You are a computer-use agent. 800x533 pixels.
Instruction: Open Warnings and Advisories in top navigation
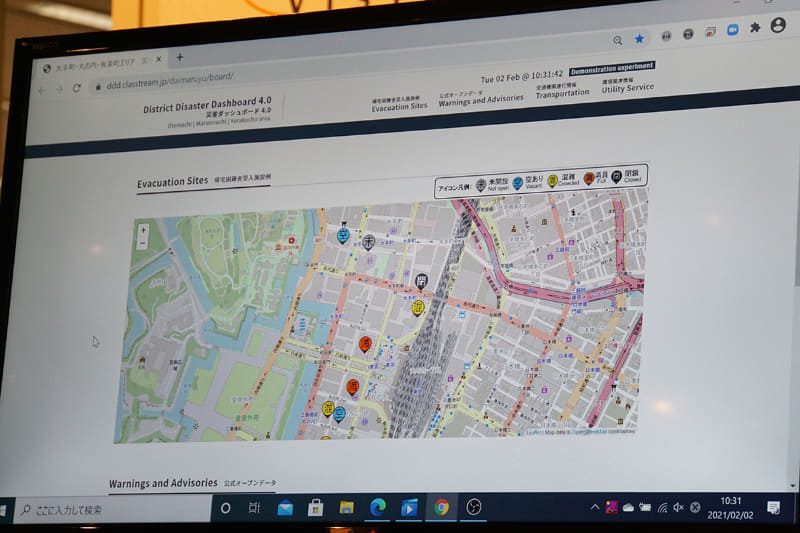click(x=481, y=98)
